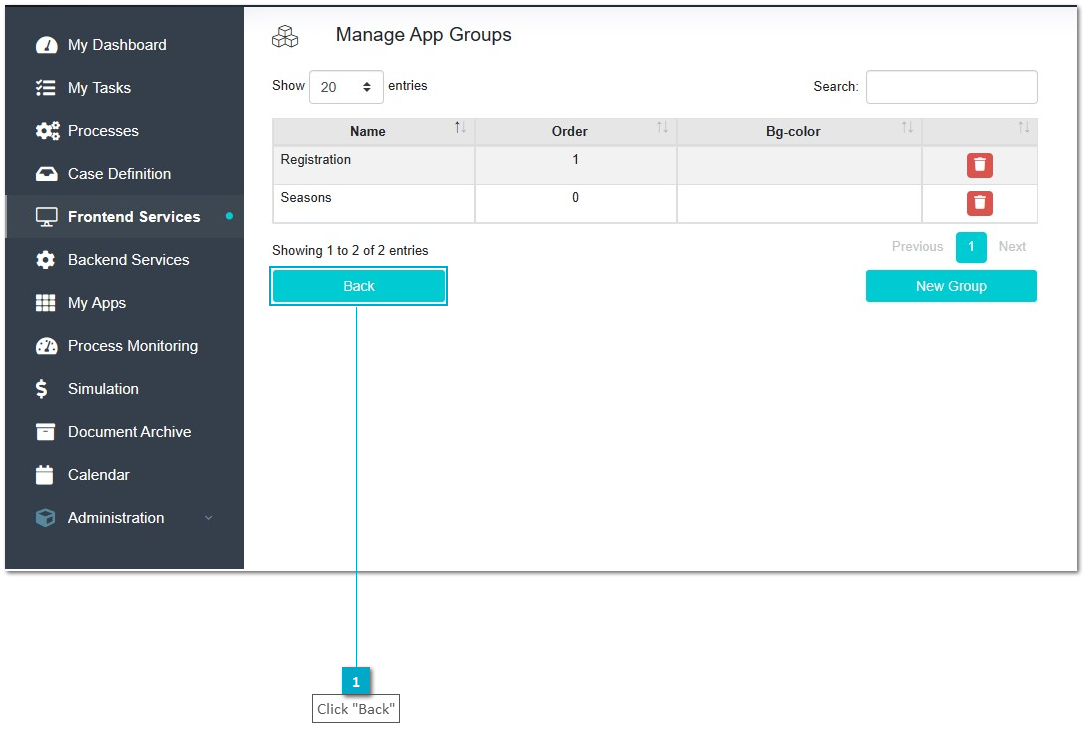
Task: Click the My Tasks checklist icon
Action: 46,88
